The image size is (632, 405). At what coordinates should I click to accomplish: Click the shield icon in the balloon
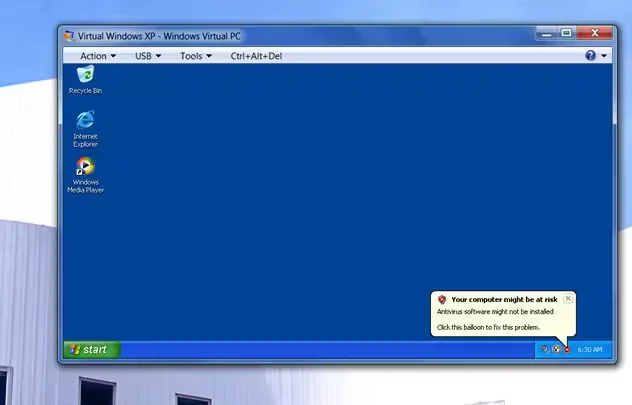(x=442, y=299)
